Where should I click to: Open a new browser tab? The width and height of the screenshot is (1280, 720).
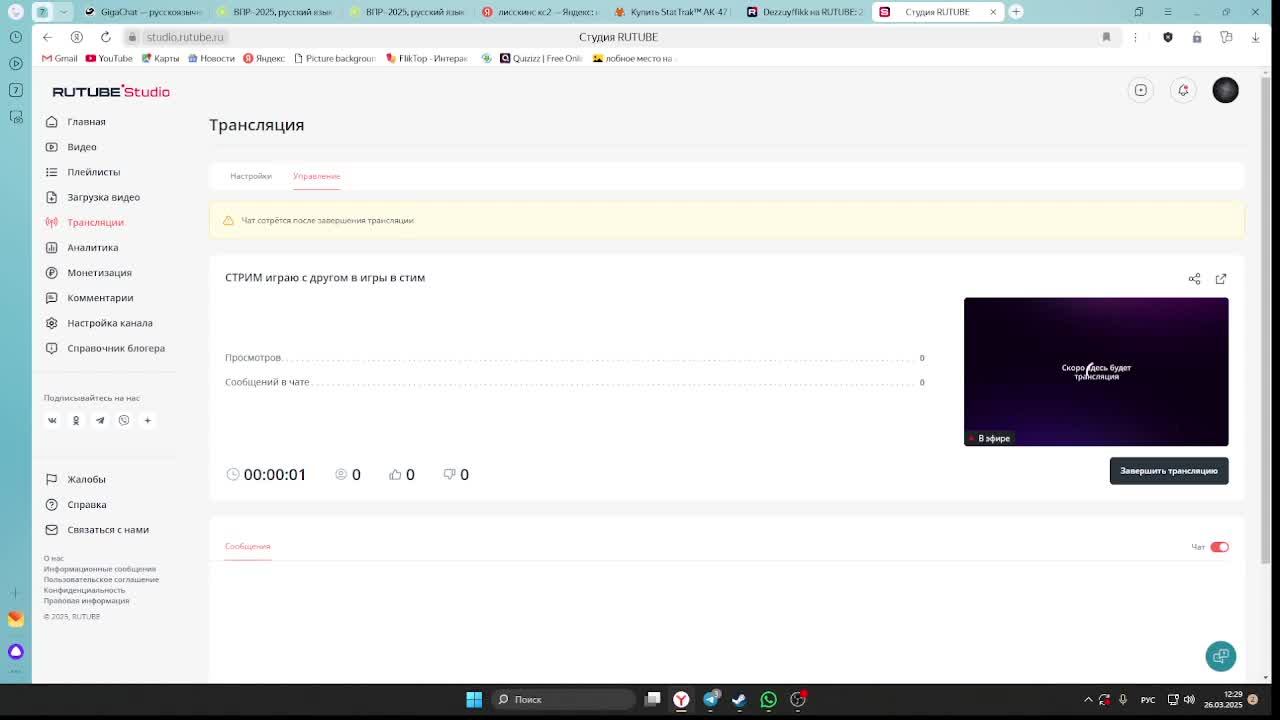pyautogui.click(x=1016, y=12)
